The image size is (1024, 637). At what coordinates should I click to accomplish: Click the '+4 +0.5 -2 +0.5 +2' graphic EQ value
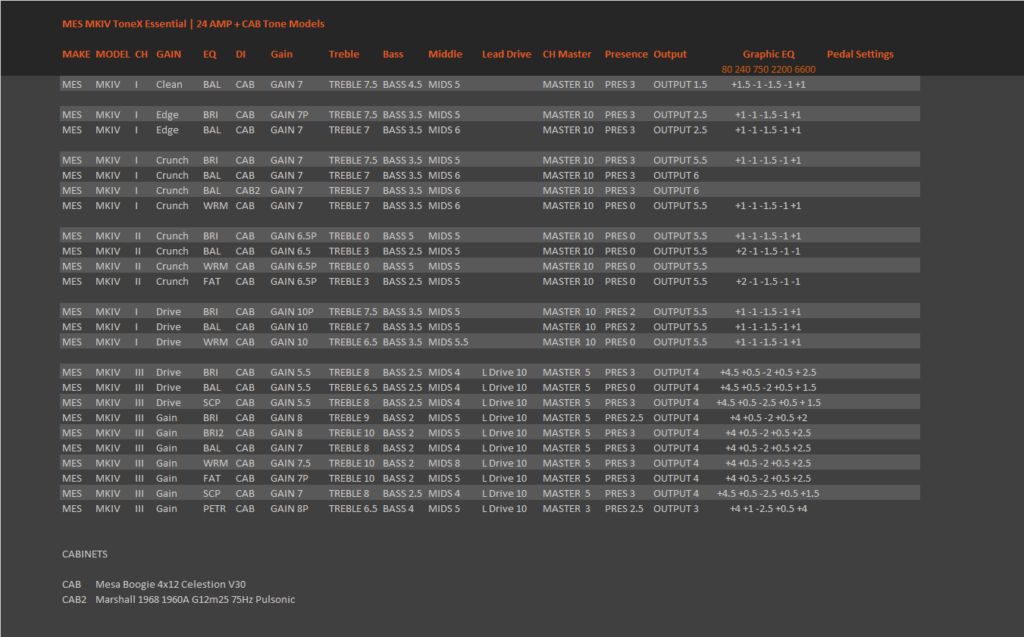click(768, 417)
